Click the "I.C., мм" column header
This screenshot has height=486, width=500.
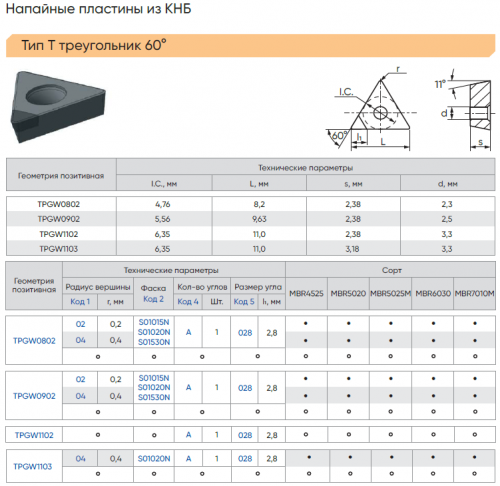click(x=164, y=183)
